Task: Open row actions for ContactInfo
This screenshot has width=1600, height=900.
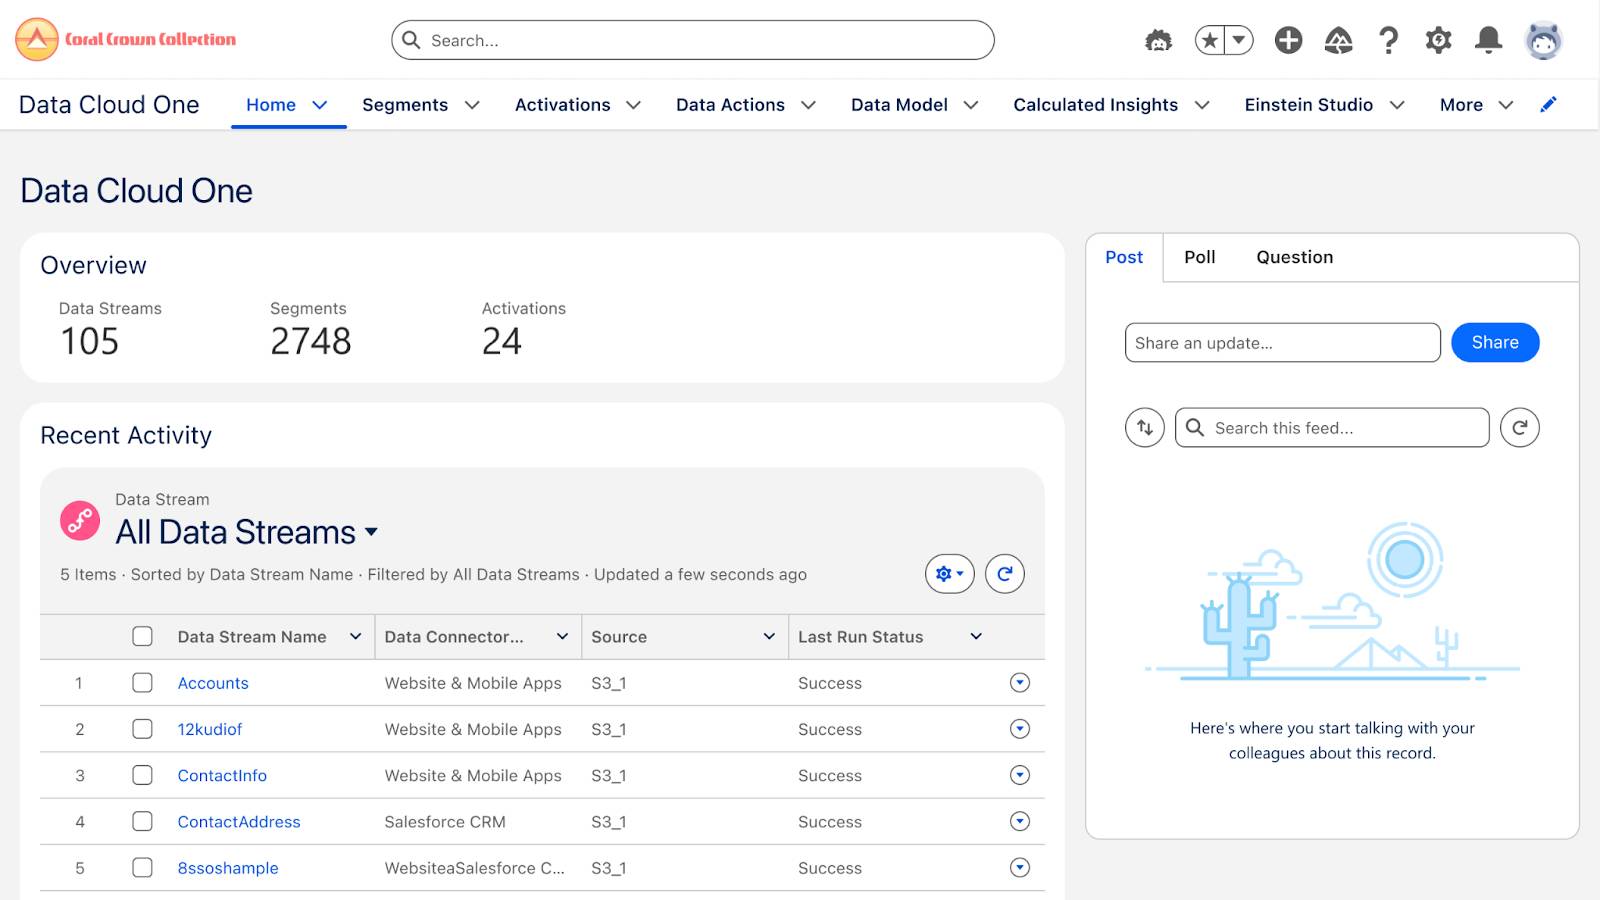Action: coord(1019,775)
